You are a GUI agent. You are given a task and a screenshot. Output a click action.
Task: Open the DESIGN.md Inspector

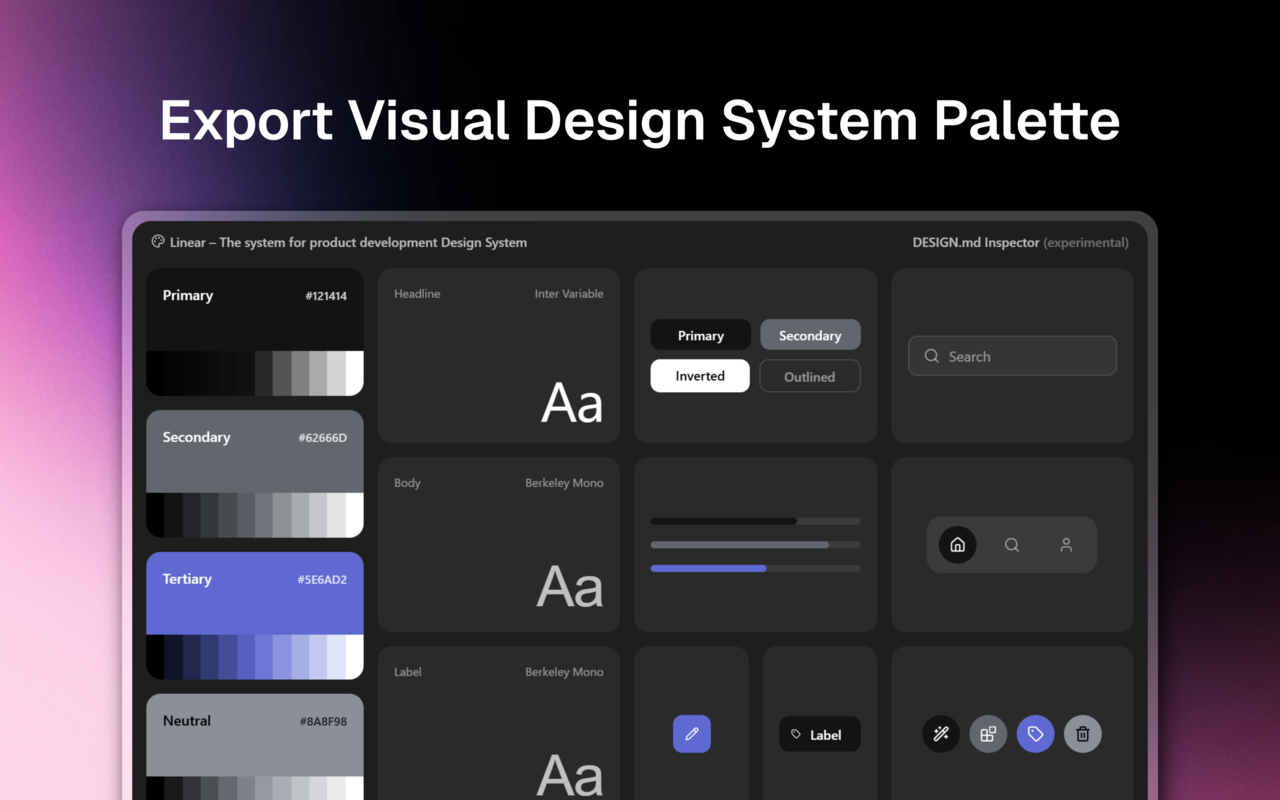pyautogui.click(x=974, y=241)
